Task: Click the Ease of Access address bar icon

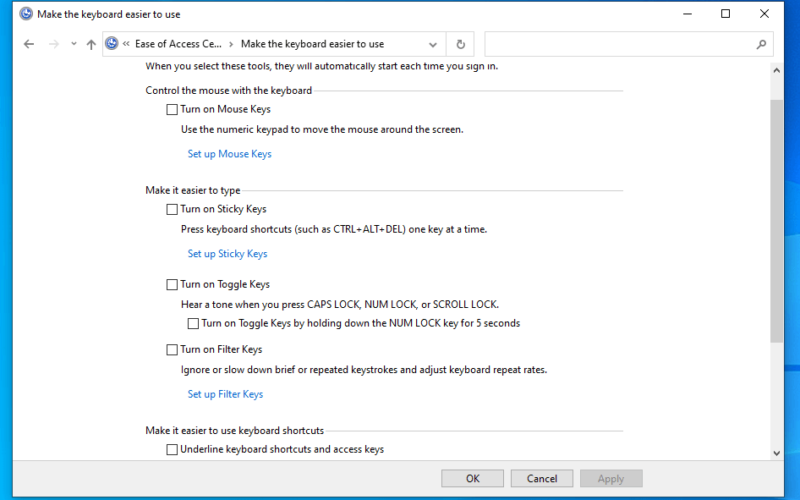Action: click(x=112, y=44)
